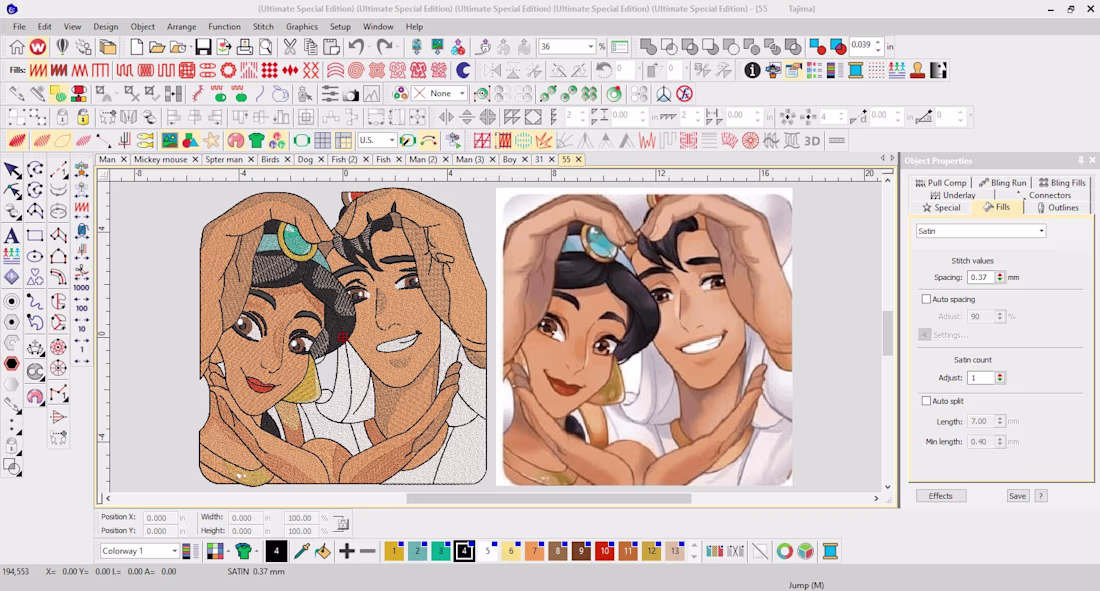Switch to the Mickey mouse document tab
This screenshot has width=1100, height=591.
point(161,159)
